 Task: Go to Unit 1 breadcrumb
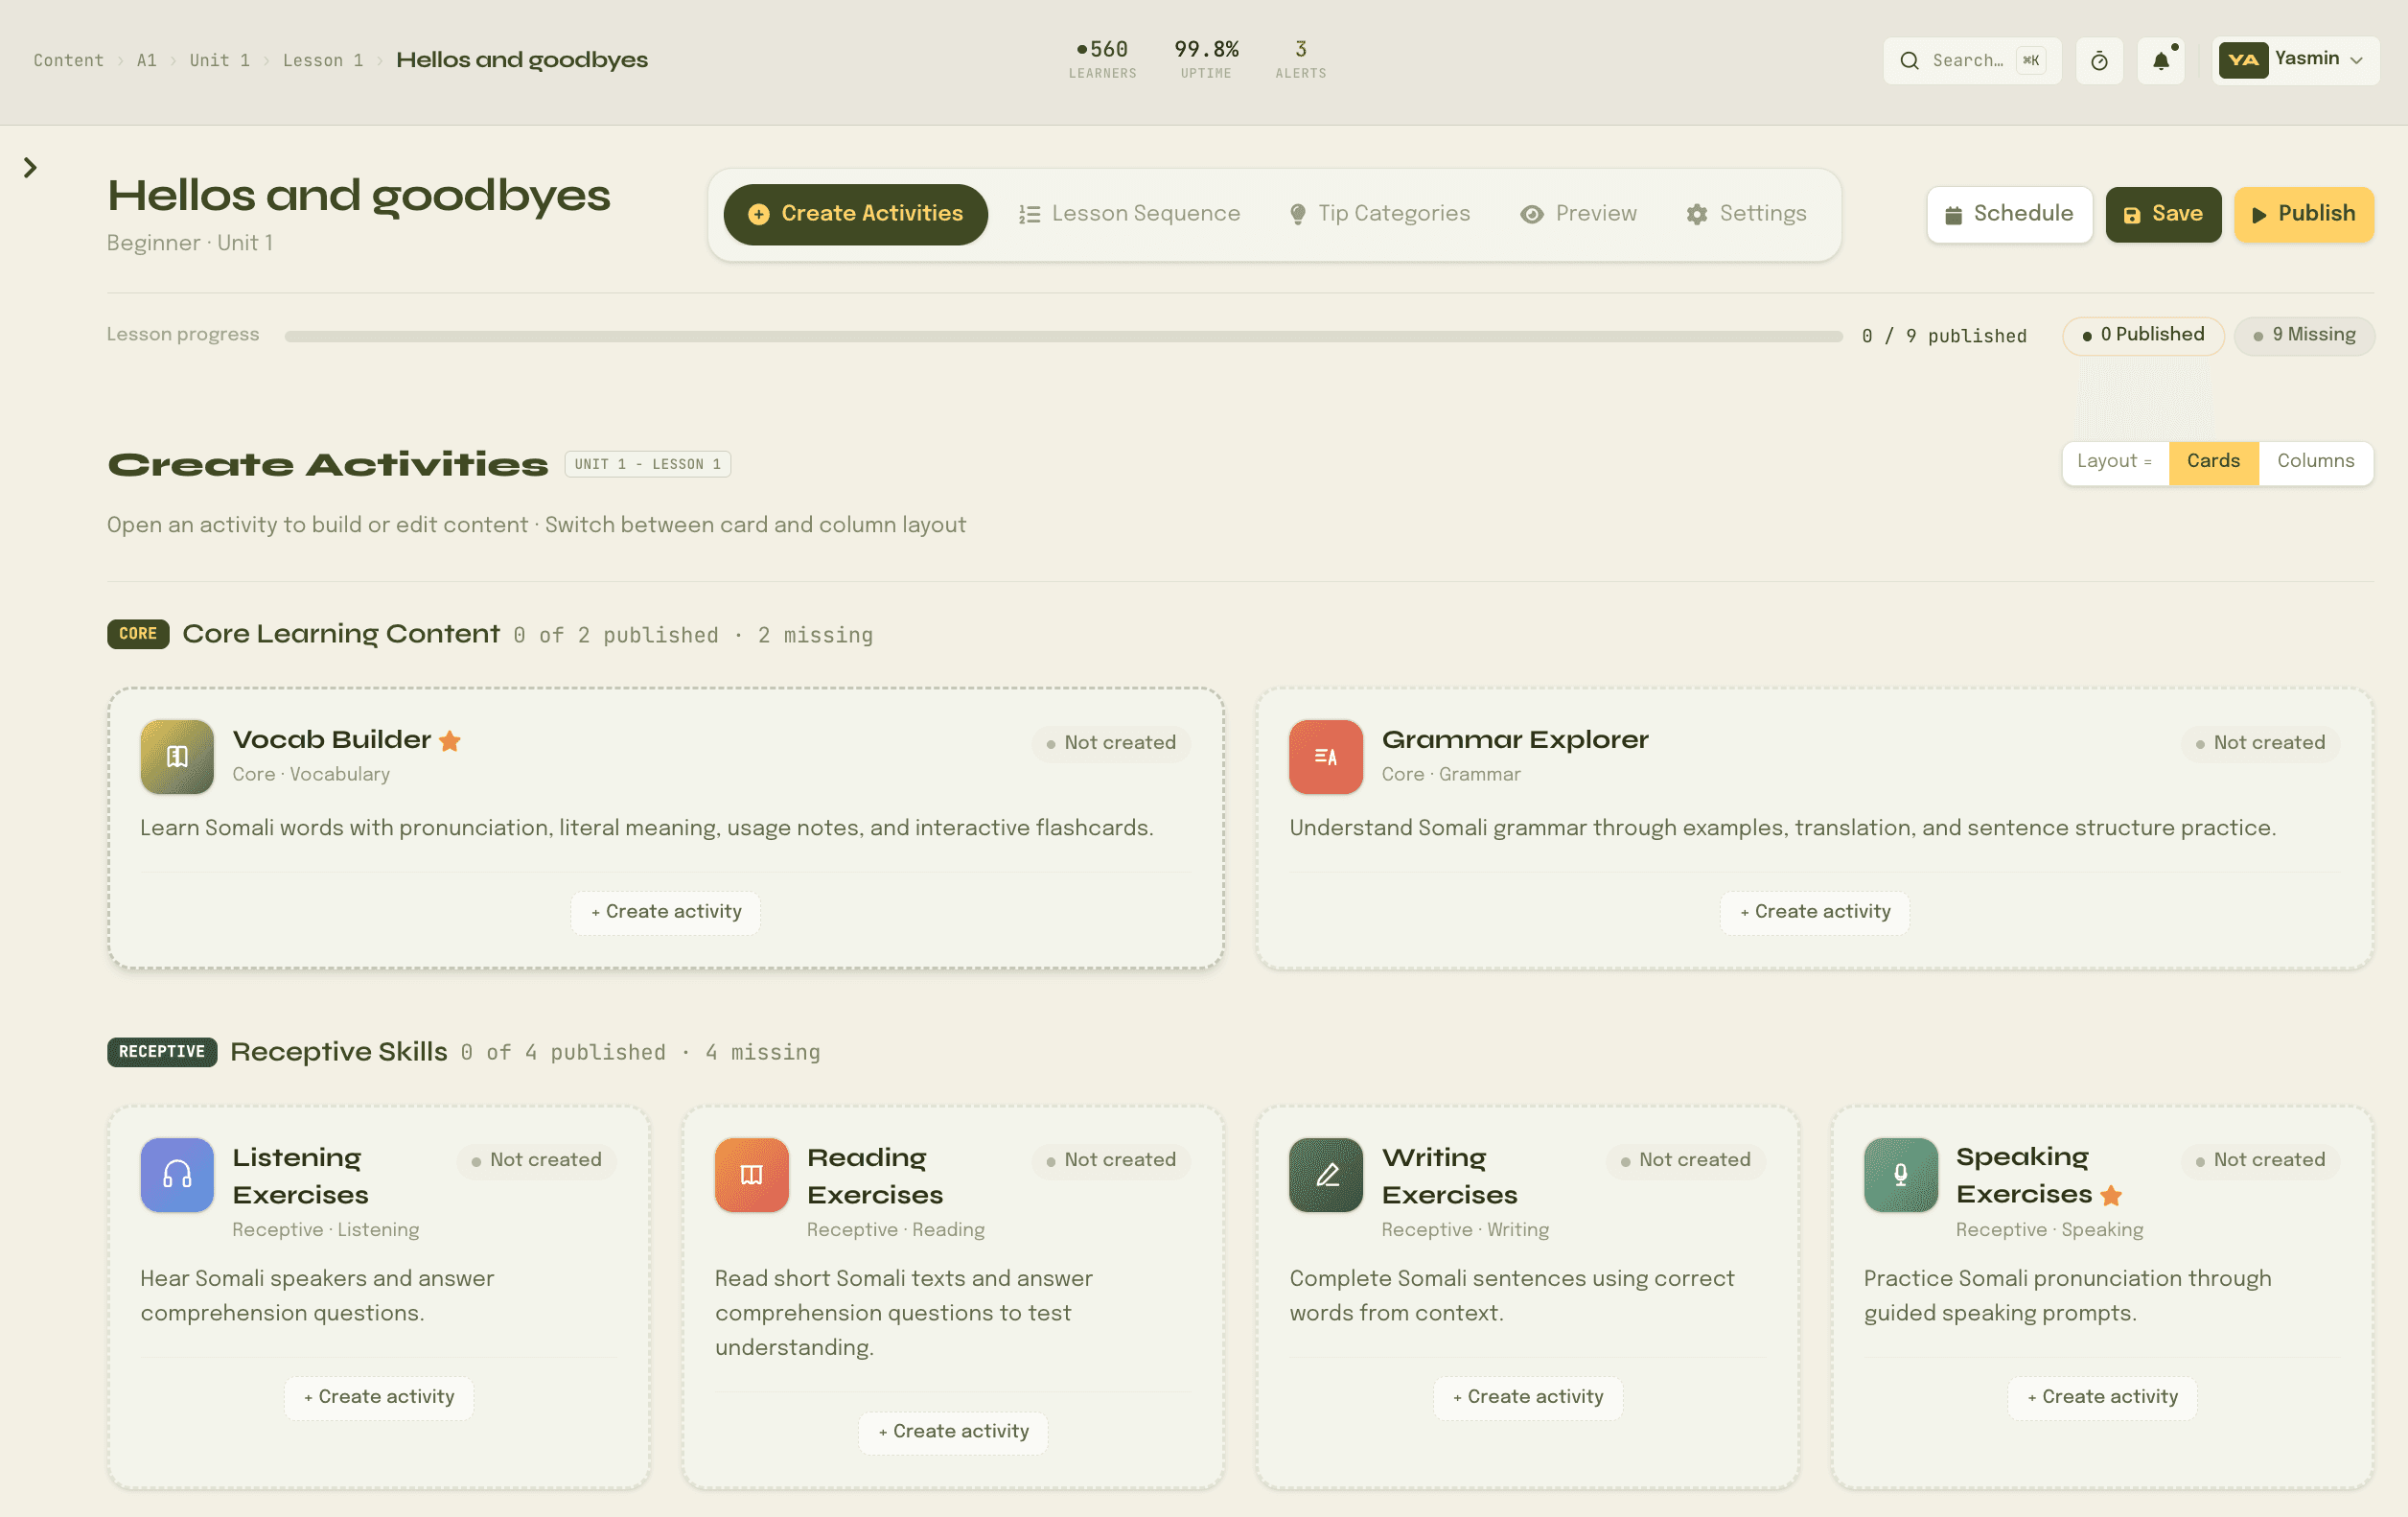(x=220, y=60)
